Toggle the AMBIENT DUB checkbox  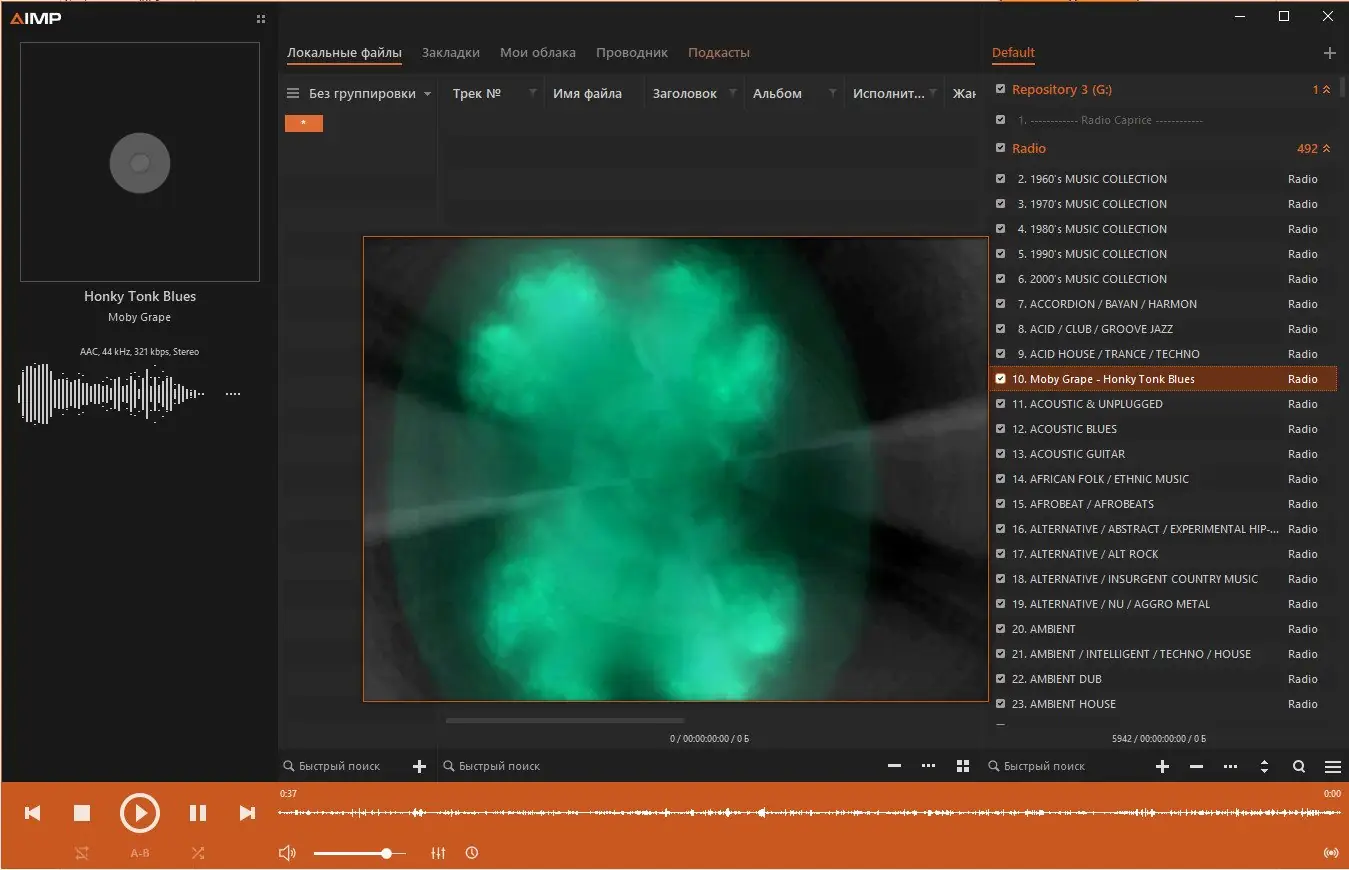1000,679
